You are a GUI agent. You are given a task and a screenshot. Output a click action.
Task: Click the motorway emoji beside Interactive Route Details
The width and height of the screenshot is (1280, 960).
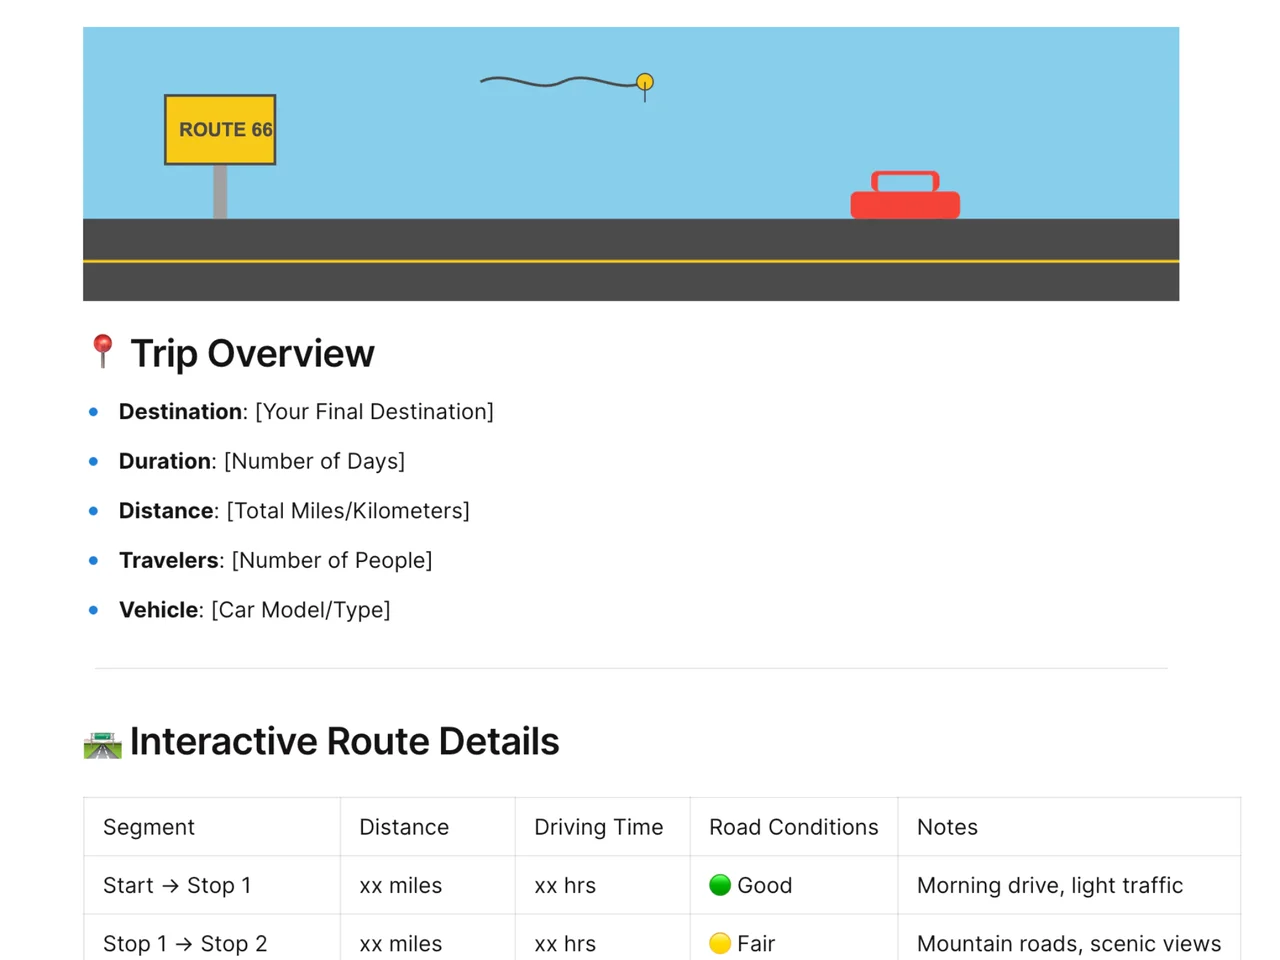click(102, 744)
